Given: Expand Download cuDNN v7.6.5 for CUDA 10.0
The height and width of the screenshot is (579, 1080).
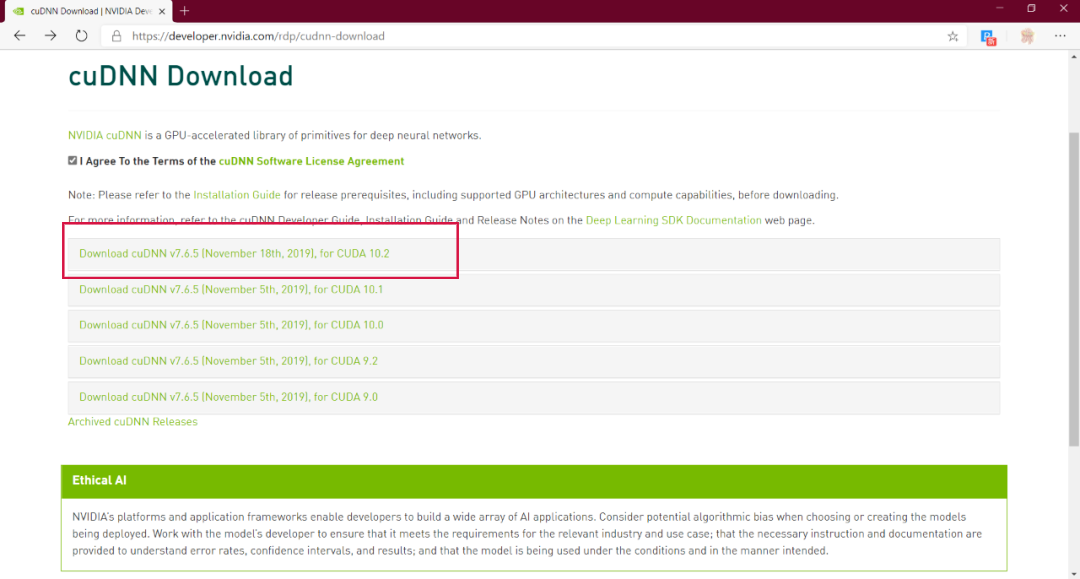Looking at the screenshot, I should [x=534, y=326].
